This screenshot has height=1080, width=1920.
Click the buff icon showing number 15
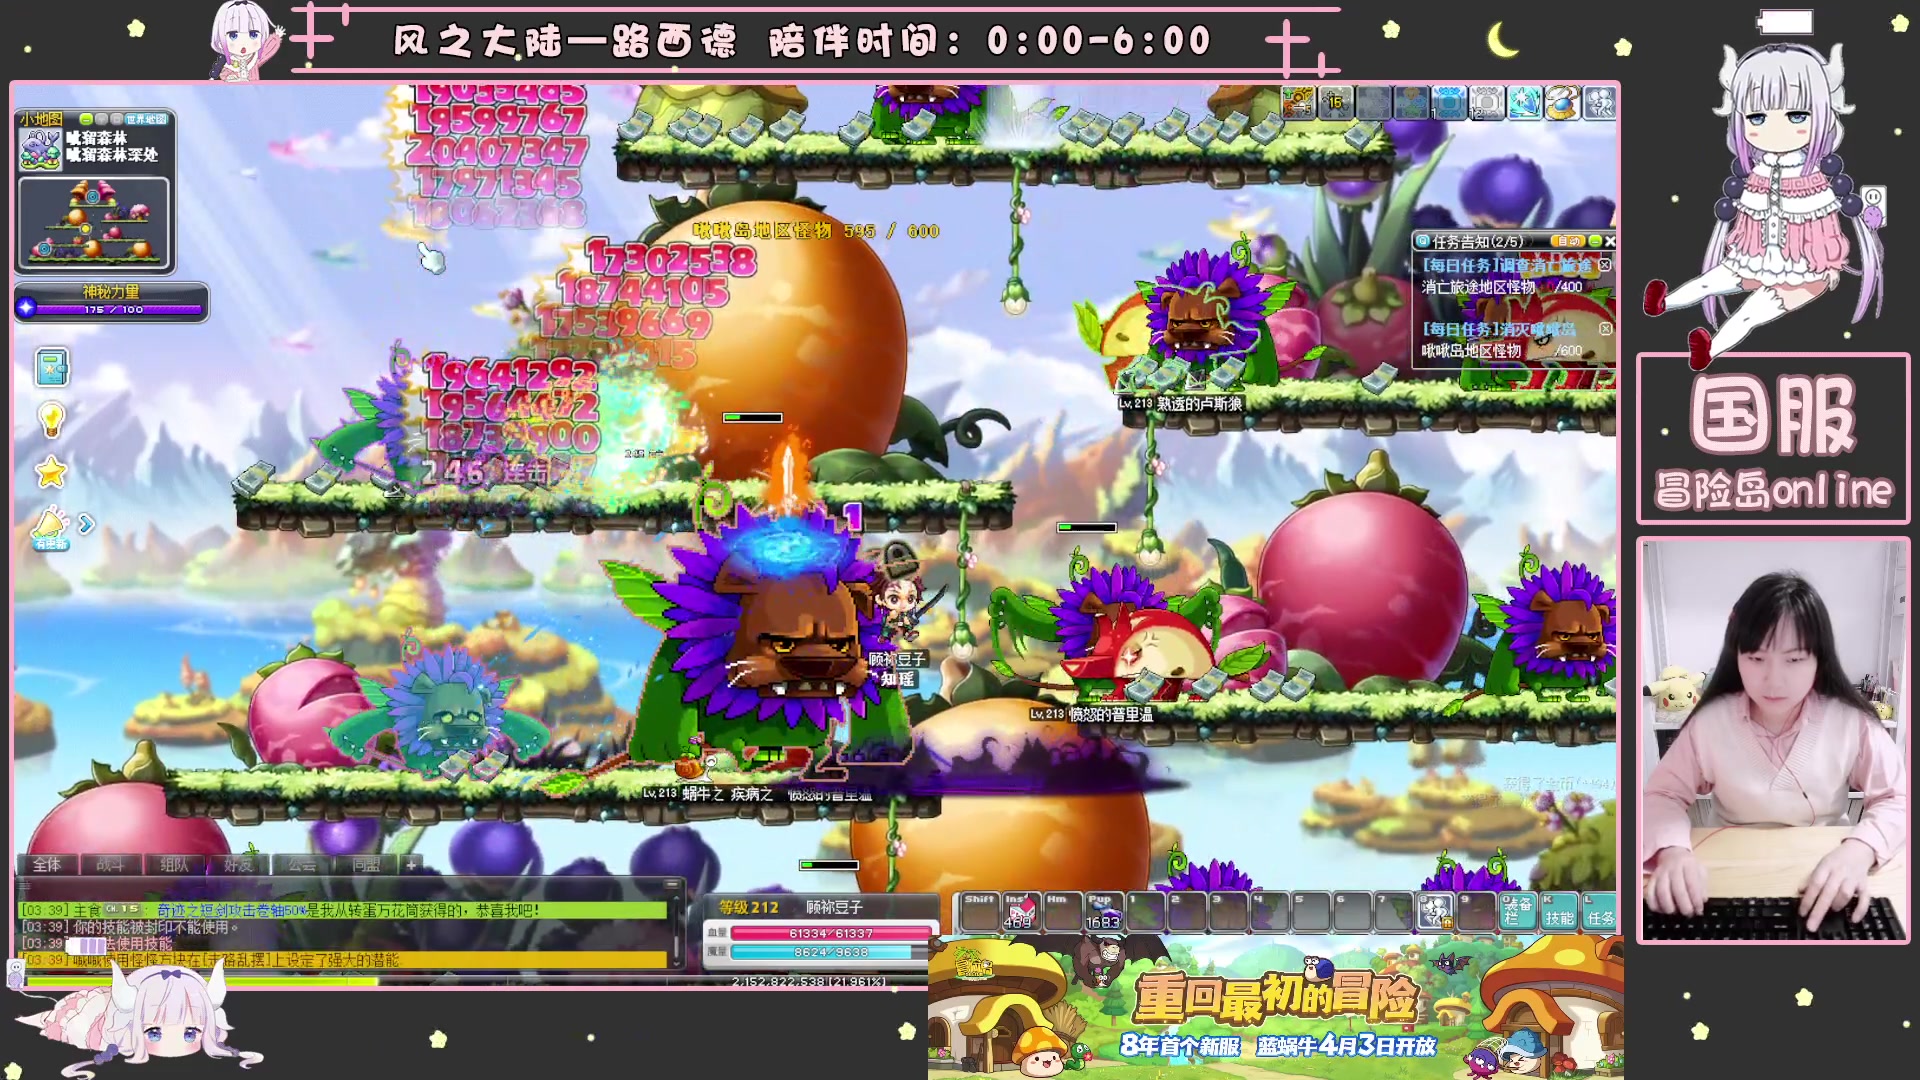[1336, 103]
